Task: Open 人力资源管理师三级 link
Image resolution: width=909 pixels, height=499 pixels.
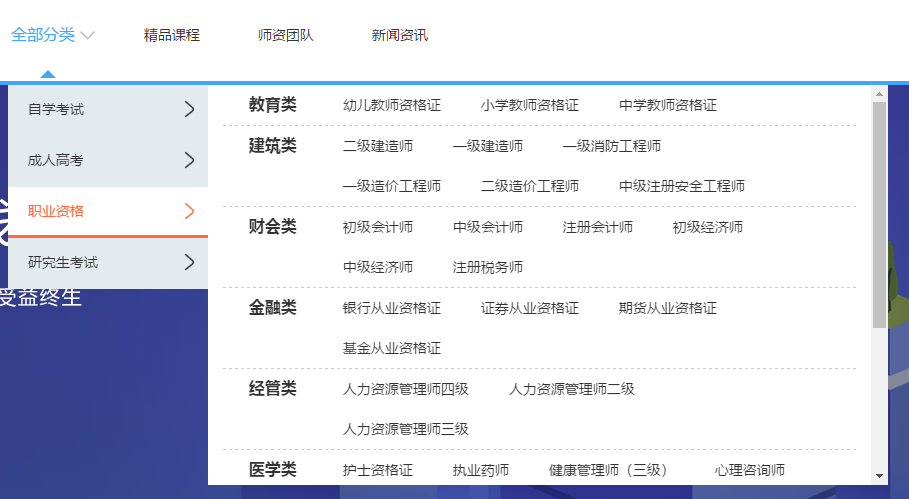Action: point(406,429)
